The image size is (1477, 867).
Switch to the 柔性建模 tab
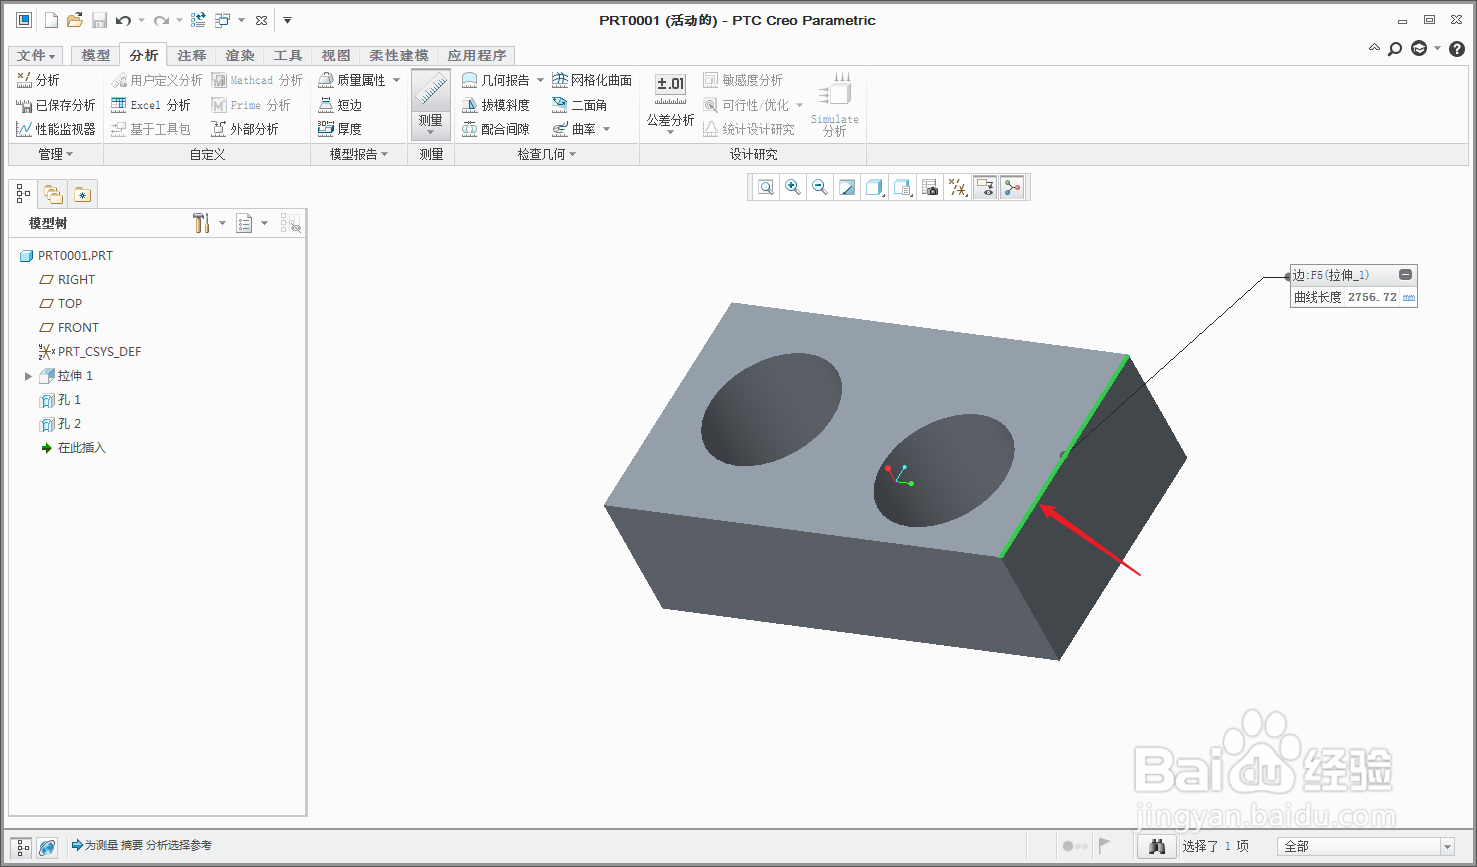click(399, 56)
